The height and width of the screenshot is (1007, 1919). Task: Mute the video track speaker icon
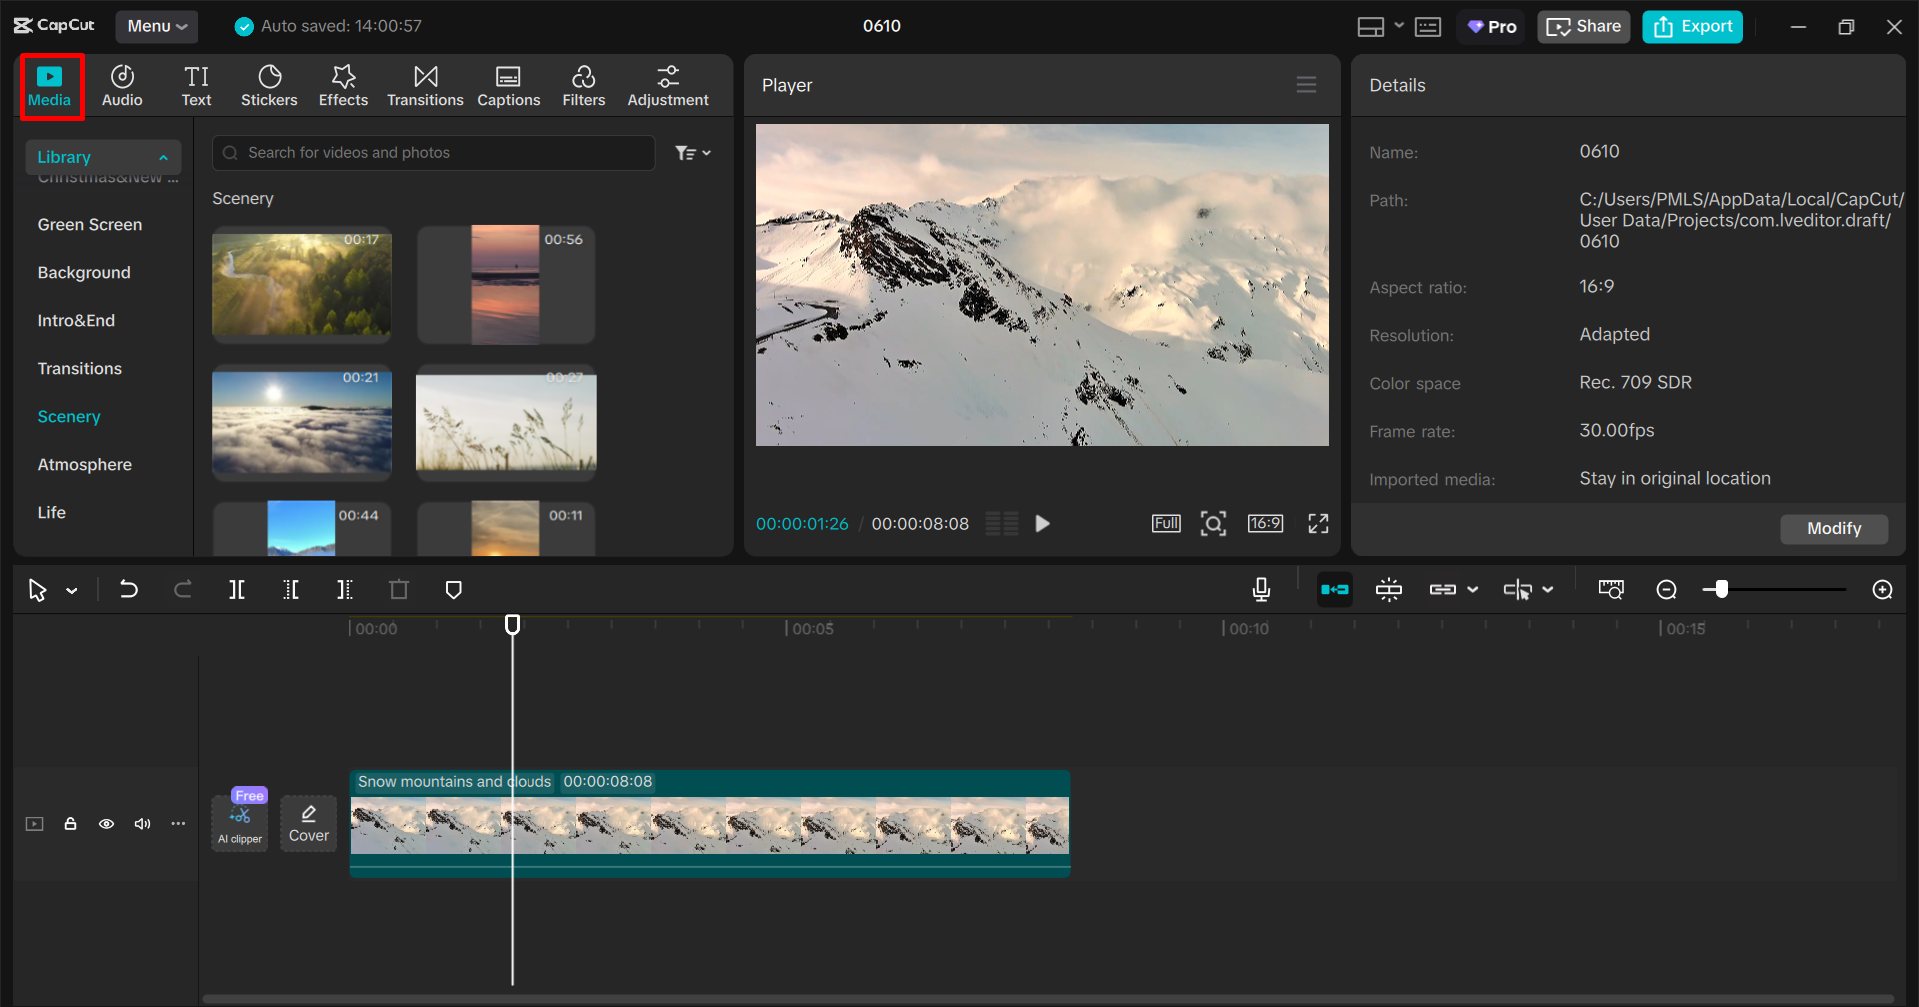click(x=141, y=823)
